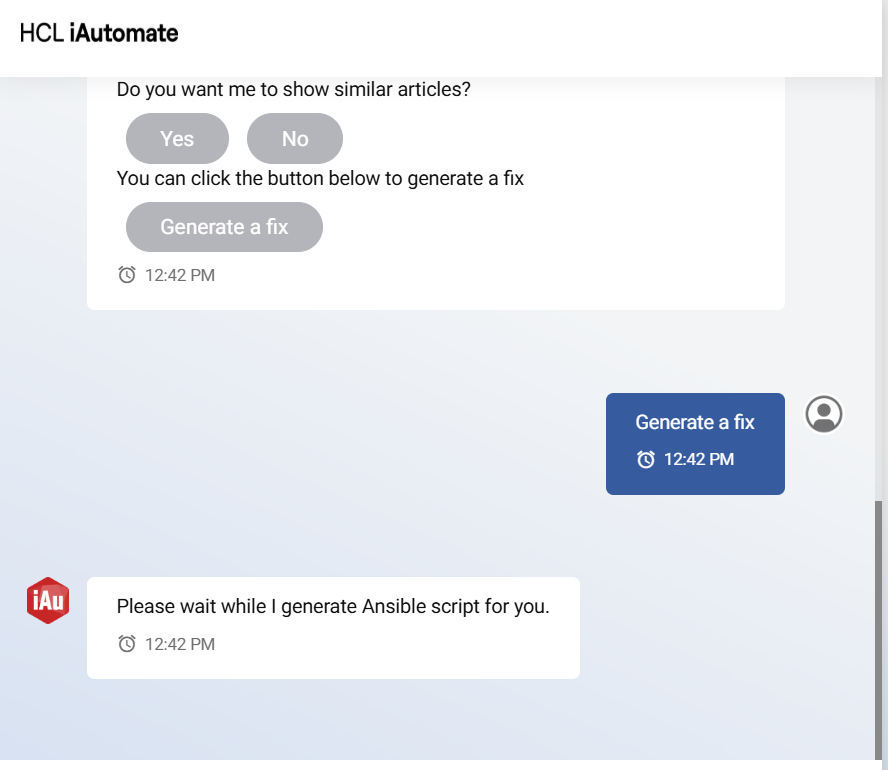This screenshot has height=770, width=888.
Task: Click the 12:42 PM timestamp in the blue bubble
Action: coord(699,459)
